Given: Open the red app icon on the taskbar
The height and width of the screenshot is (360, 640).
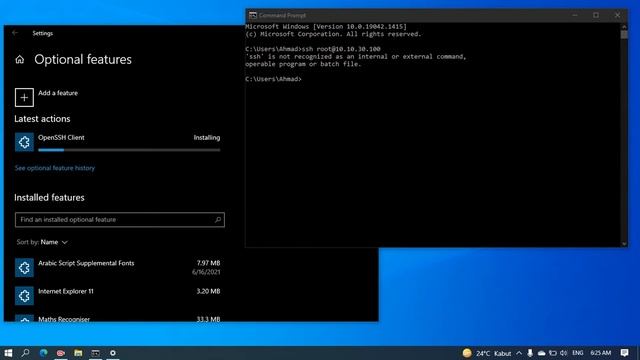Looking at the screenshot, I should coord(60,353).
